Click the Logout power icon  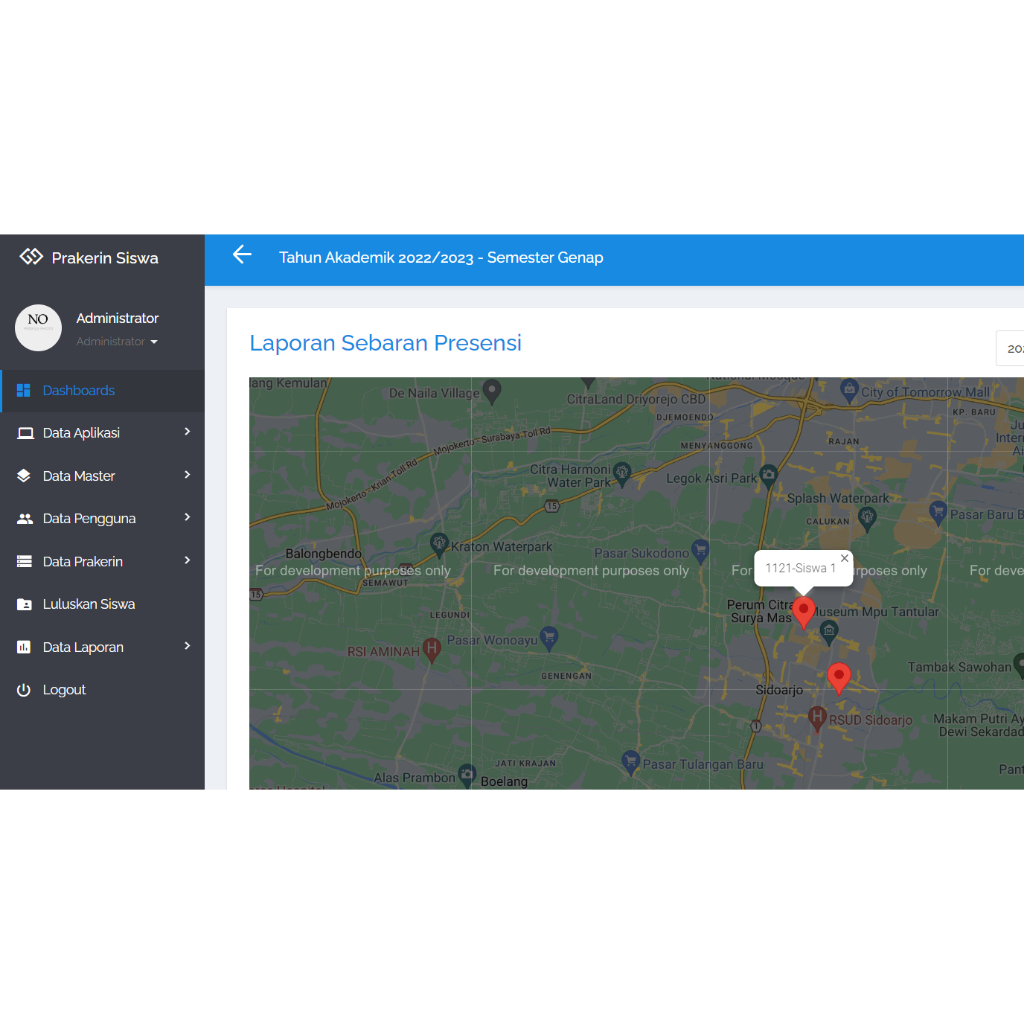coord(24,690)
